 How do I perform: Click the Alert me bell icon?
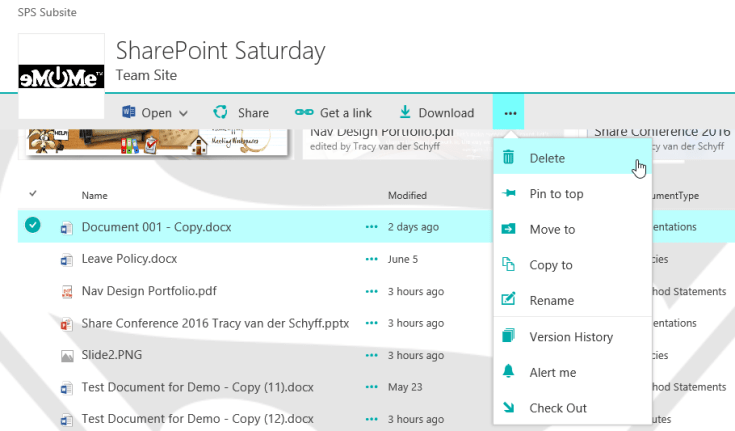[x=509, y=372]
